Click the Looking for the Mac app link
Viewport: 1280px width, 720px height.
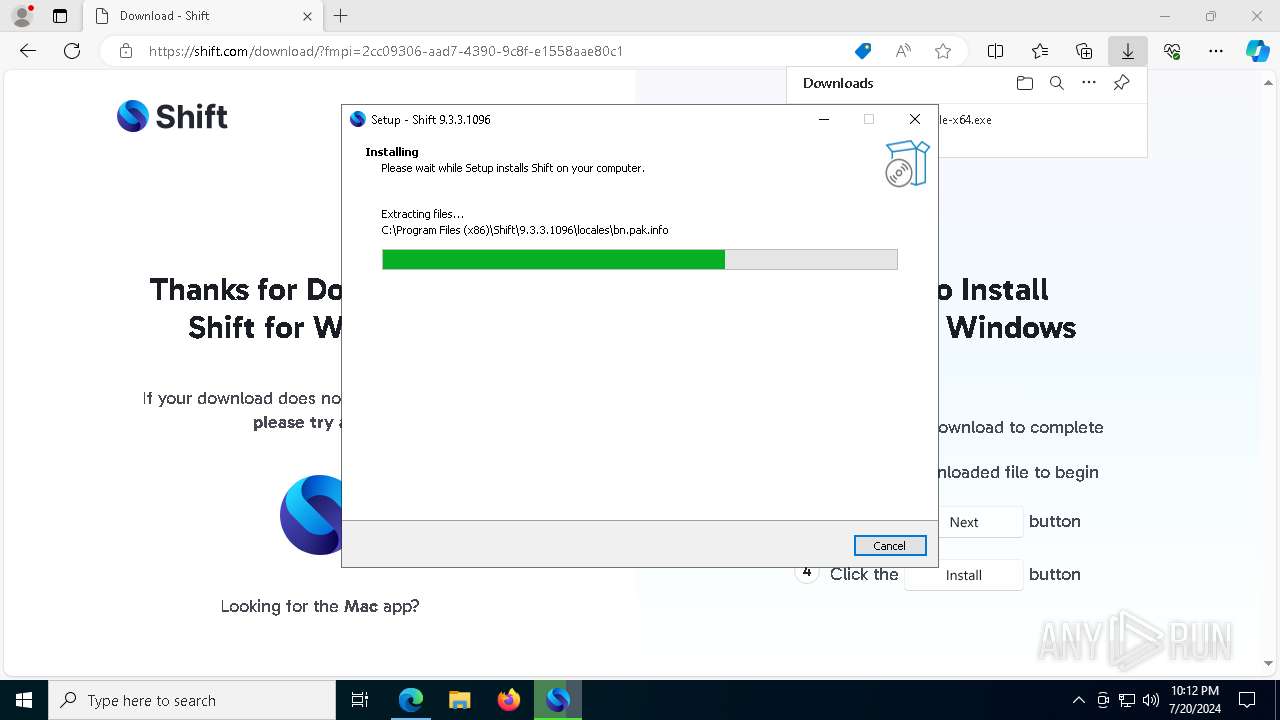point(320,606)
